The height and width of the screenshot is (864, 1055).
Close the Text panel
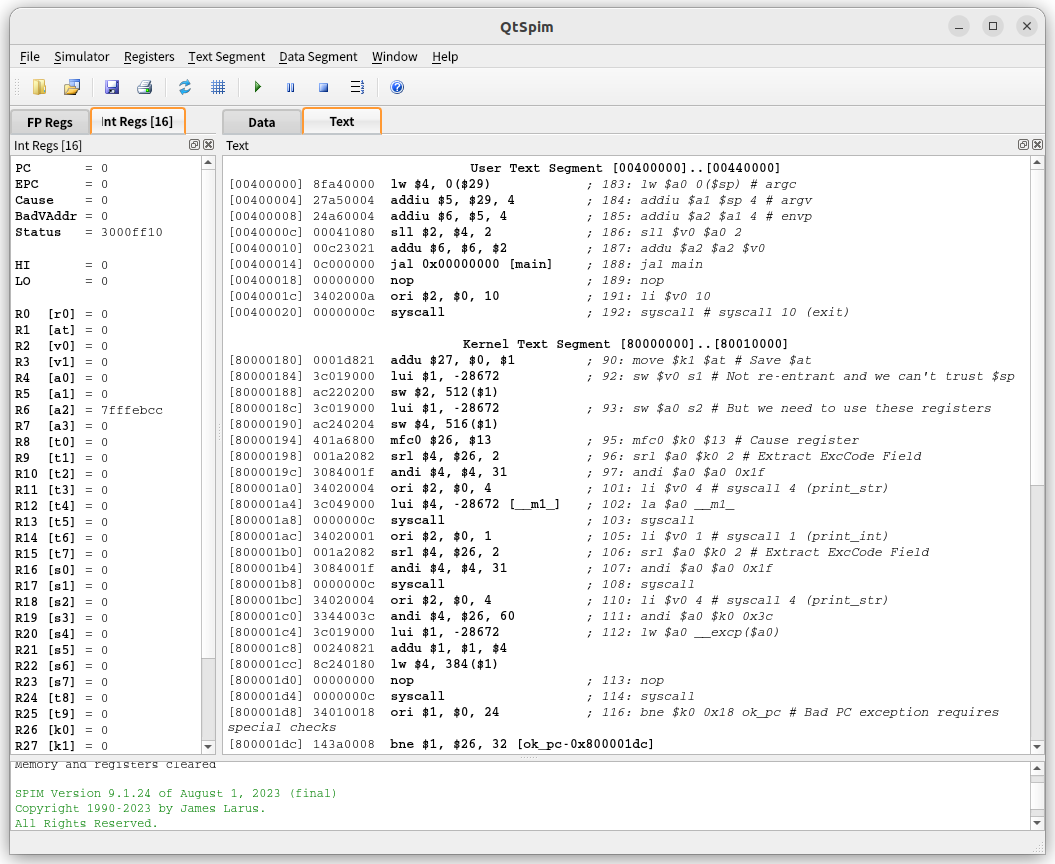coord(1038,145)
